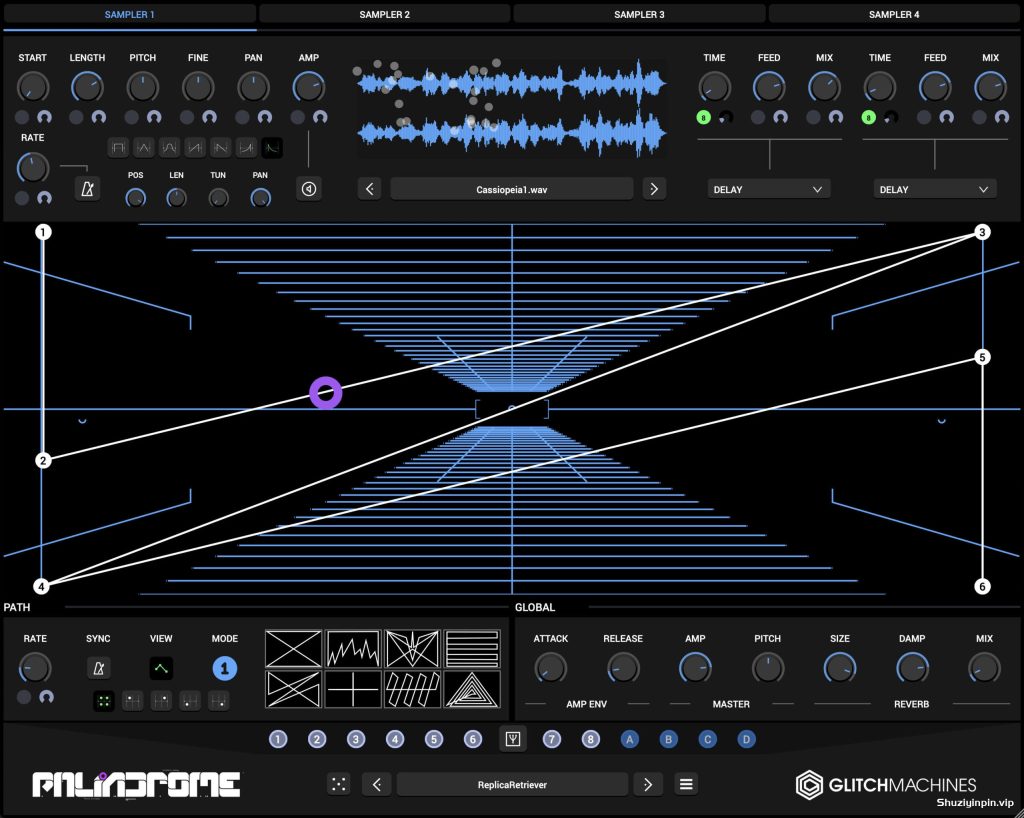Screen dimensions: 1024x818
Task: Select the ramp-up sawtooth envelope shape
Action: pyautogui.click(x=195, y=148)
